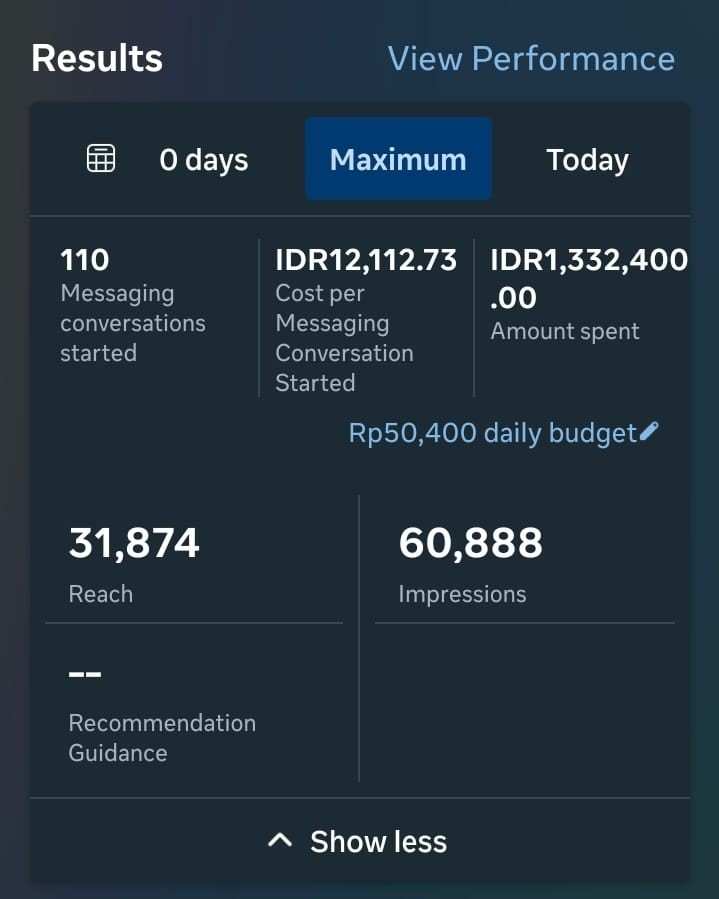Select the 0 days tab
The image size is (719, 899).
[x=203, y=160]
